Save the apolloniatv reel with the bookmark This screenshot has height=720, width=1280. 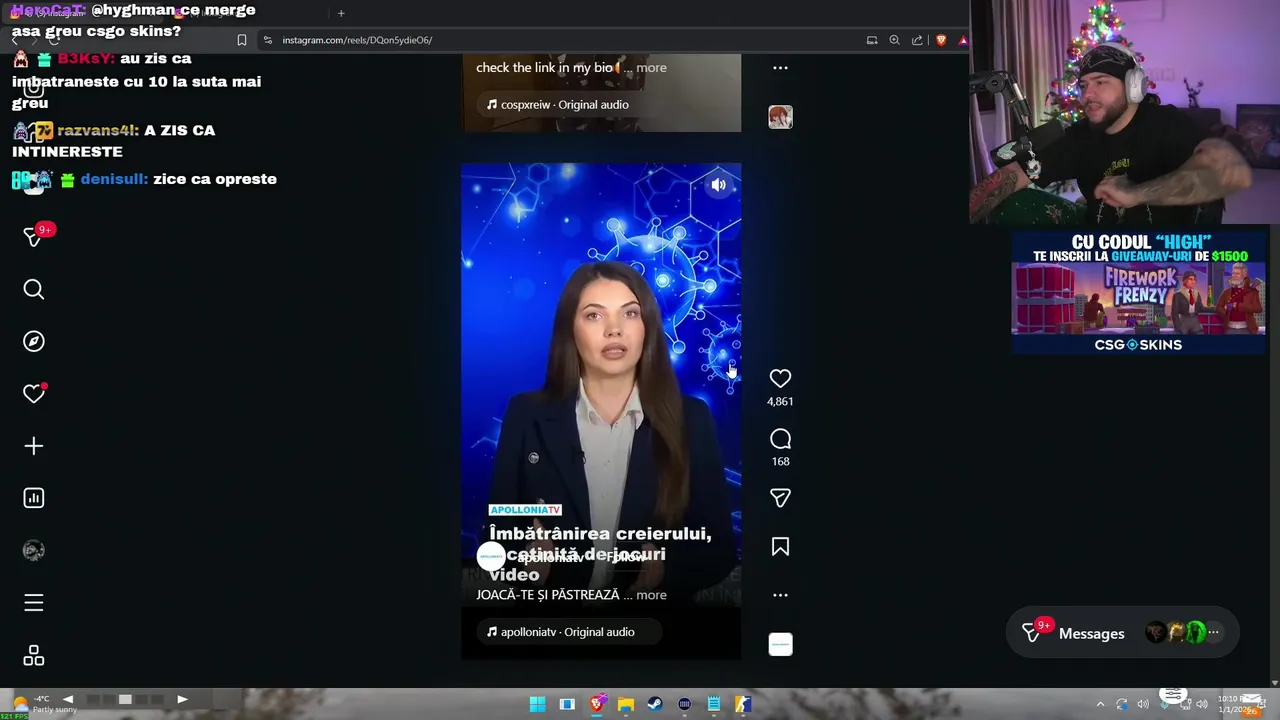click(x=780, y=547)
